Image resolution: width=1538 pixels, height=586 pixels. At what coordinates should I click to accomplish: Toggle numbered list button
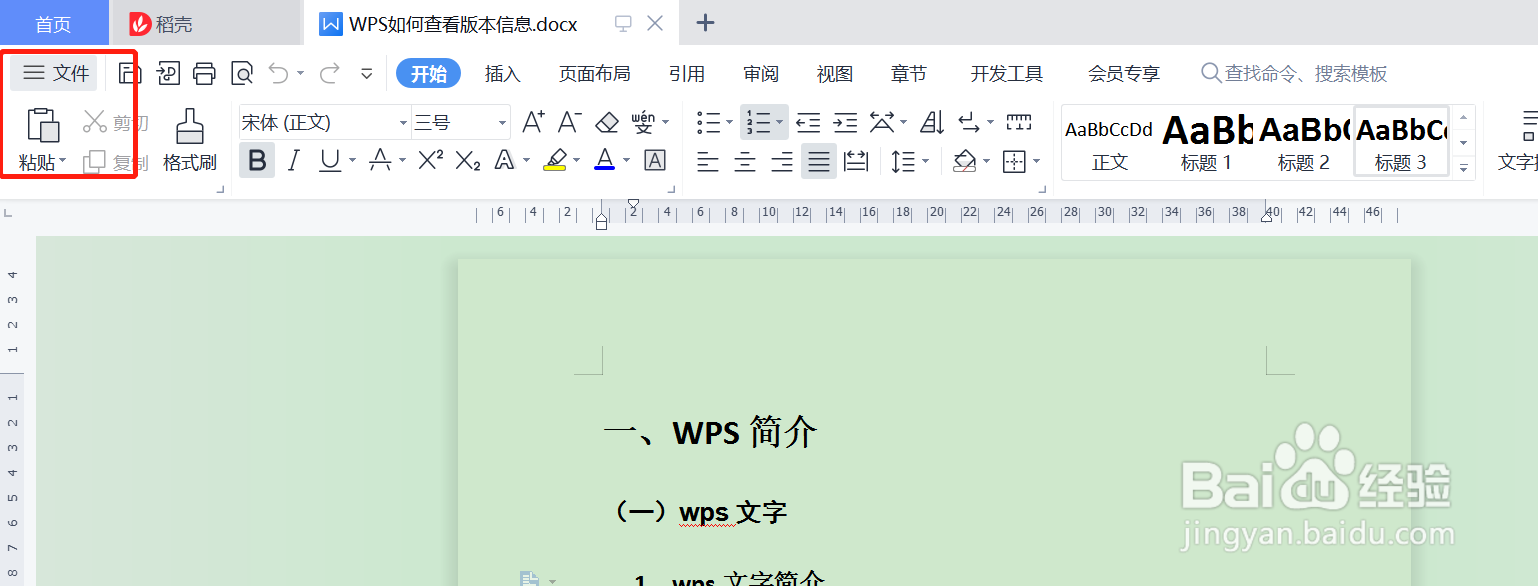point(758,122)
